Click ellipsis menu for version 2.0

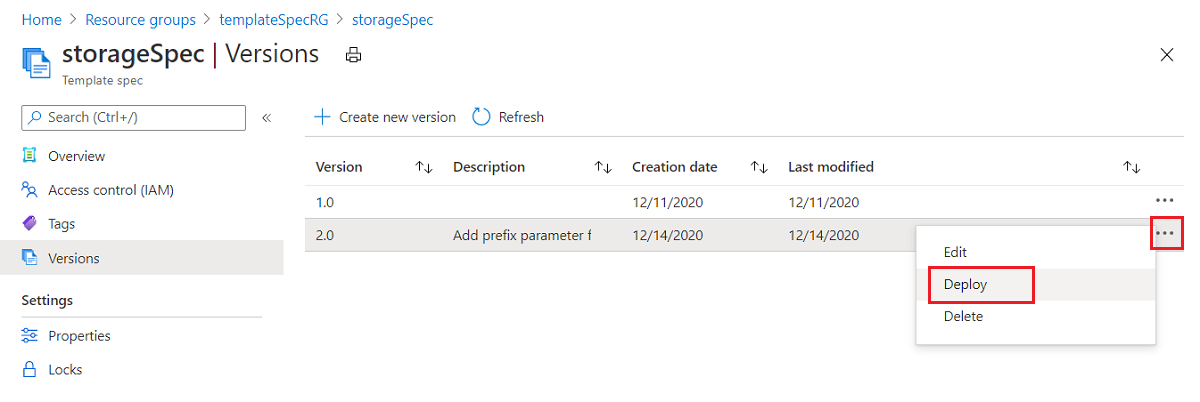tap(1166, 235)
